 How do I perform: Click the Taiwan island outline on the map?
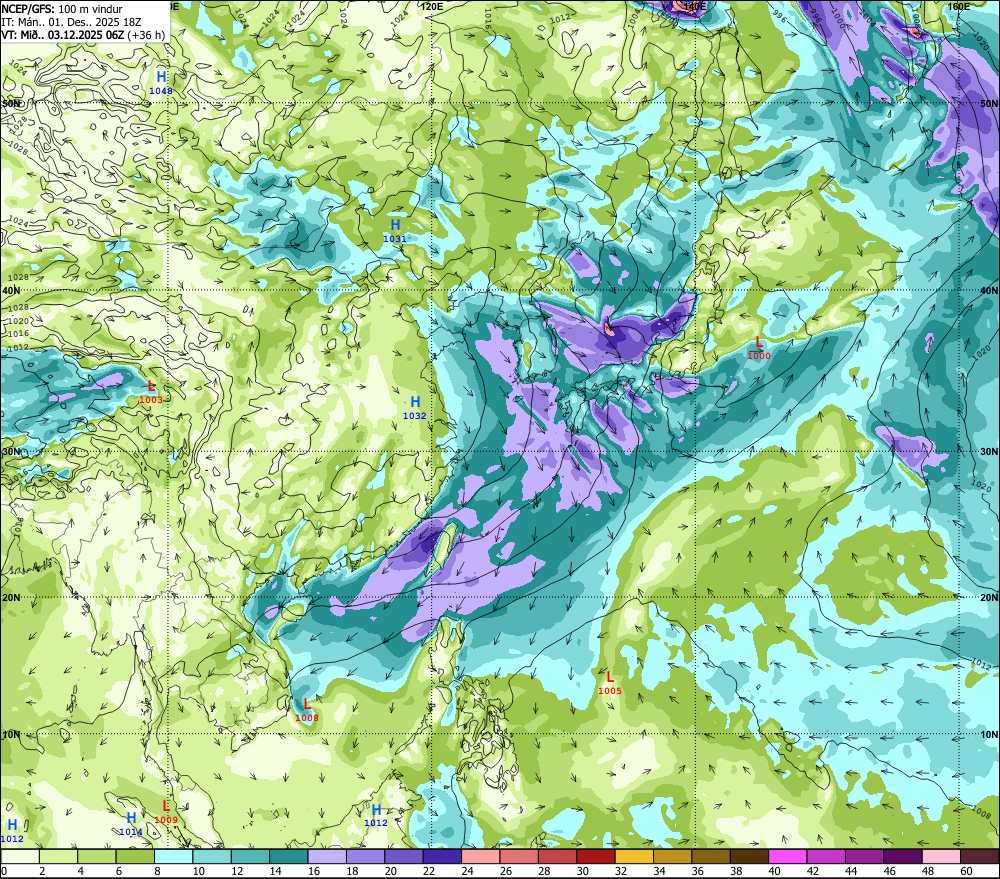click(x=445, y=547)
